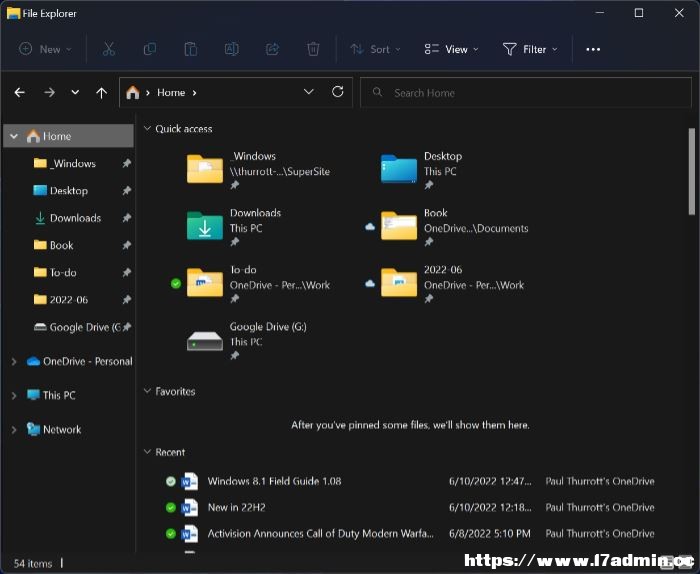Select Book in the navigation pane

coord(61,245)
